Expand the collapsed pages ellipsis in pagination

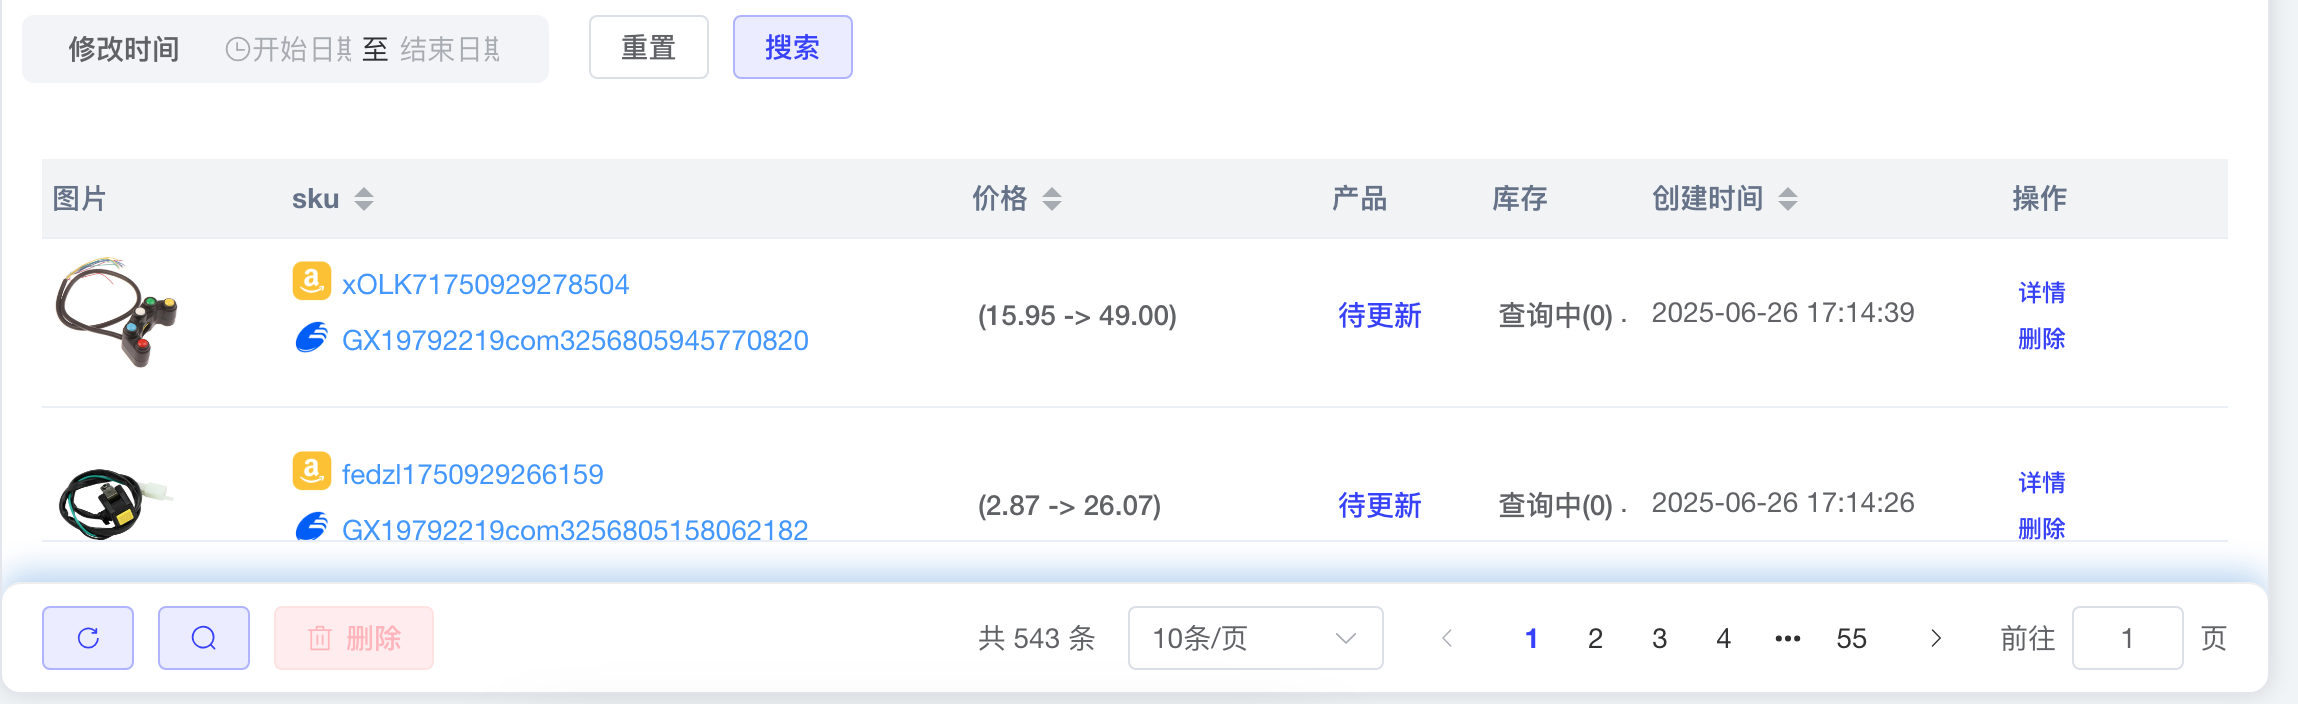1788,638
